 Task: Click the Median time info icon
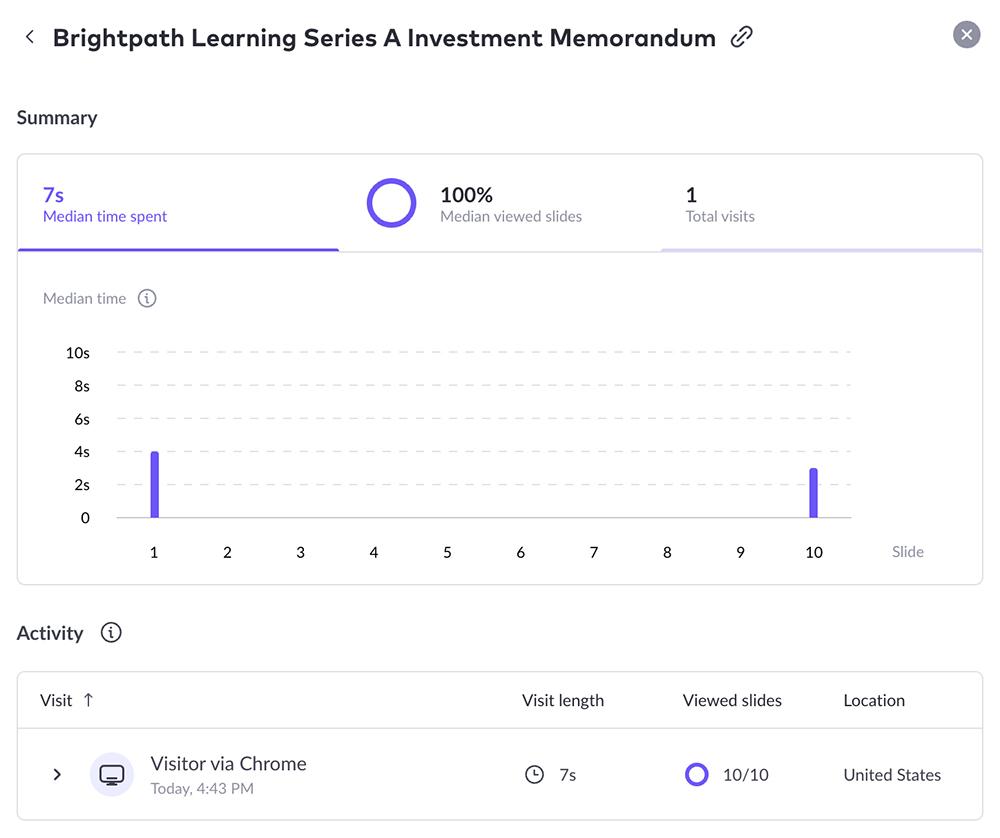147,298
